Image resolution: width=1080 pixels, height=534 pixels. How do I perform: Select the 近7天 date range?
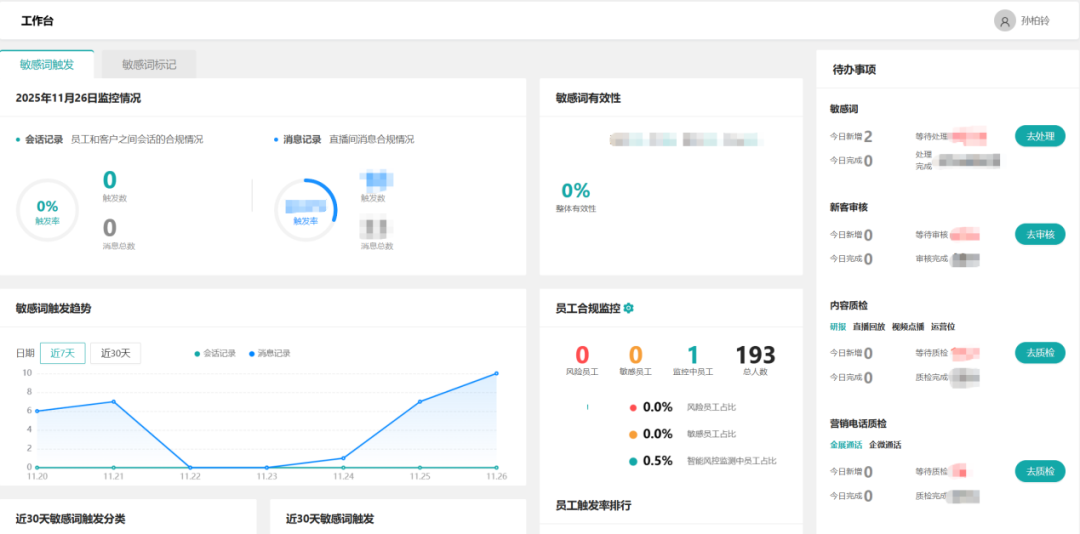coord(62,353)
